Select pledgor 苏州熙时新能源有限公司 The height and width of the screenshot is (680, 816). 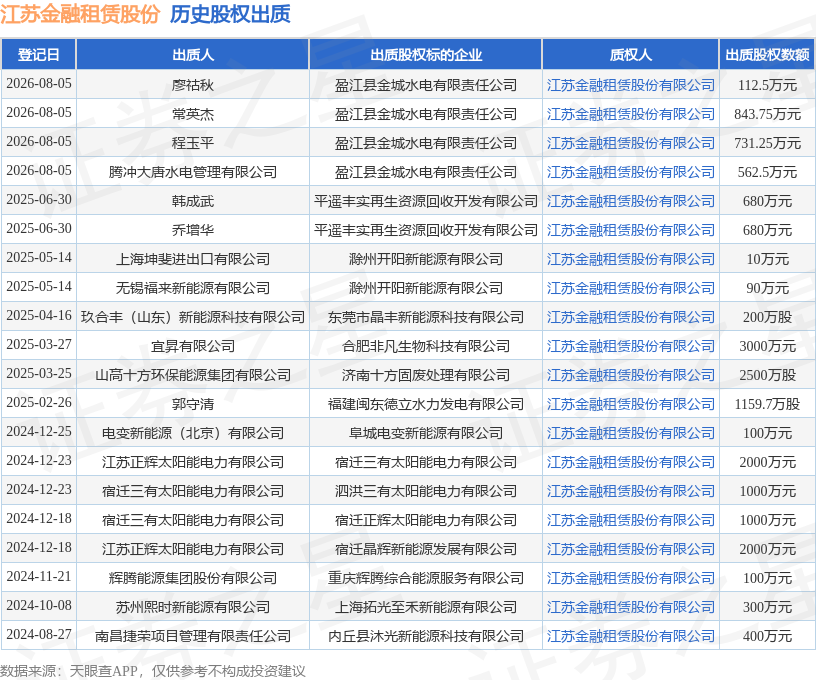(193, 607)
